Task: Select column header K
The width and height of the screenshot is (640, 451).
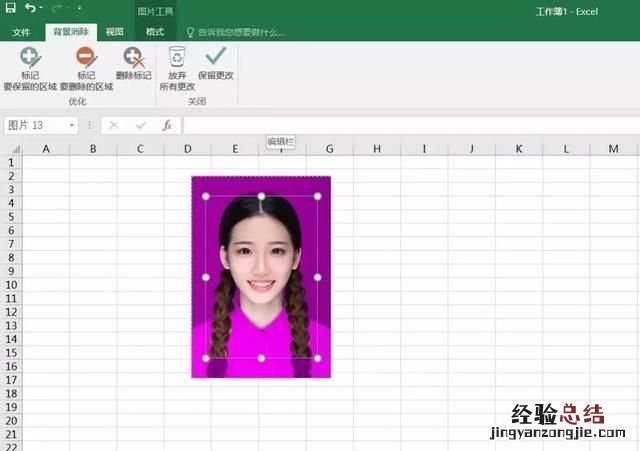Action: click(519, 149)
